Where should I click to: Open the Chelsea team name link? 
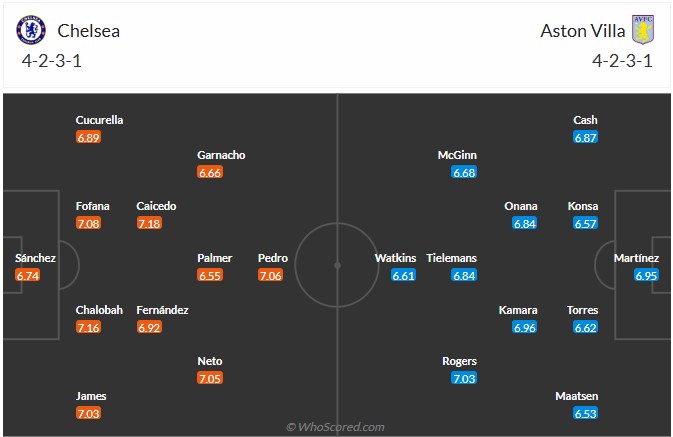[89, 30]
